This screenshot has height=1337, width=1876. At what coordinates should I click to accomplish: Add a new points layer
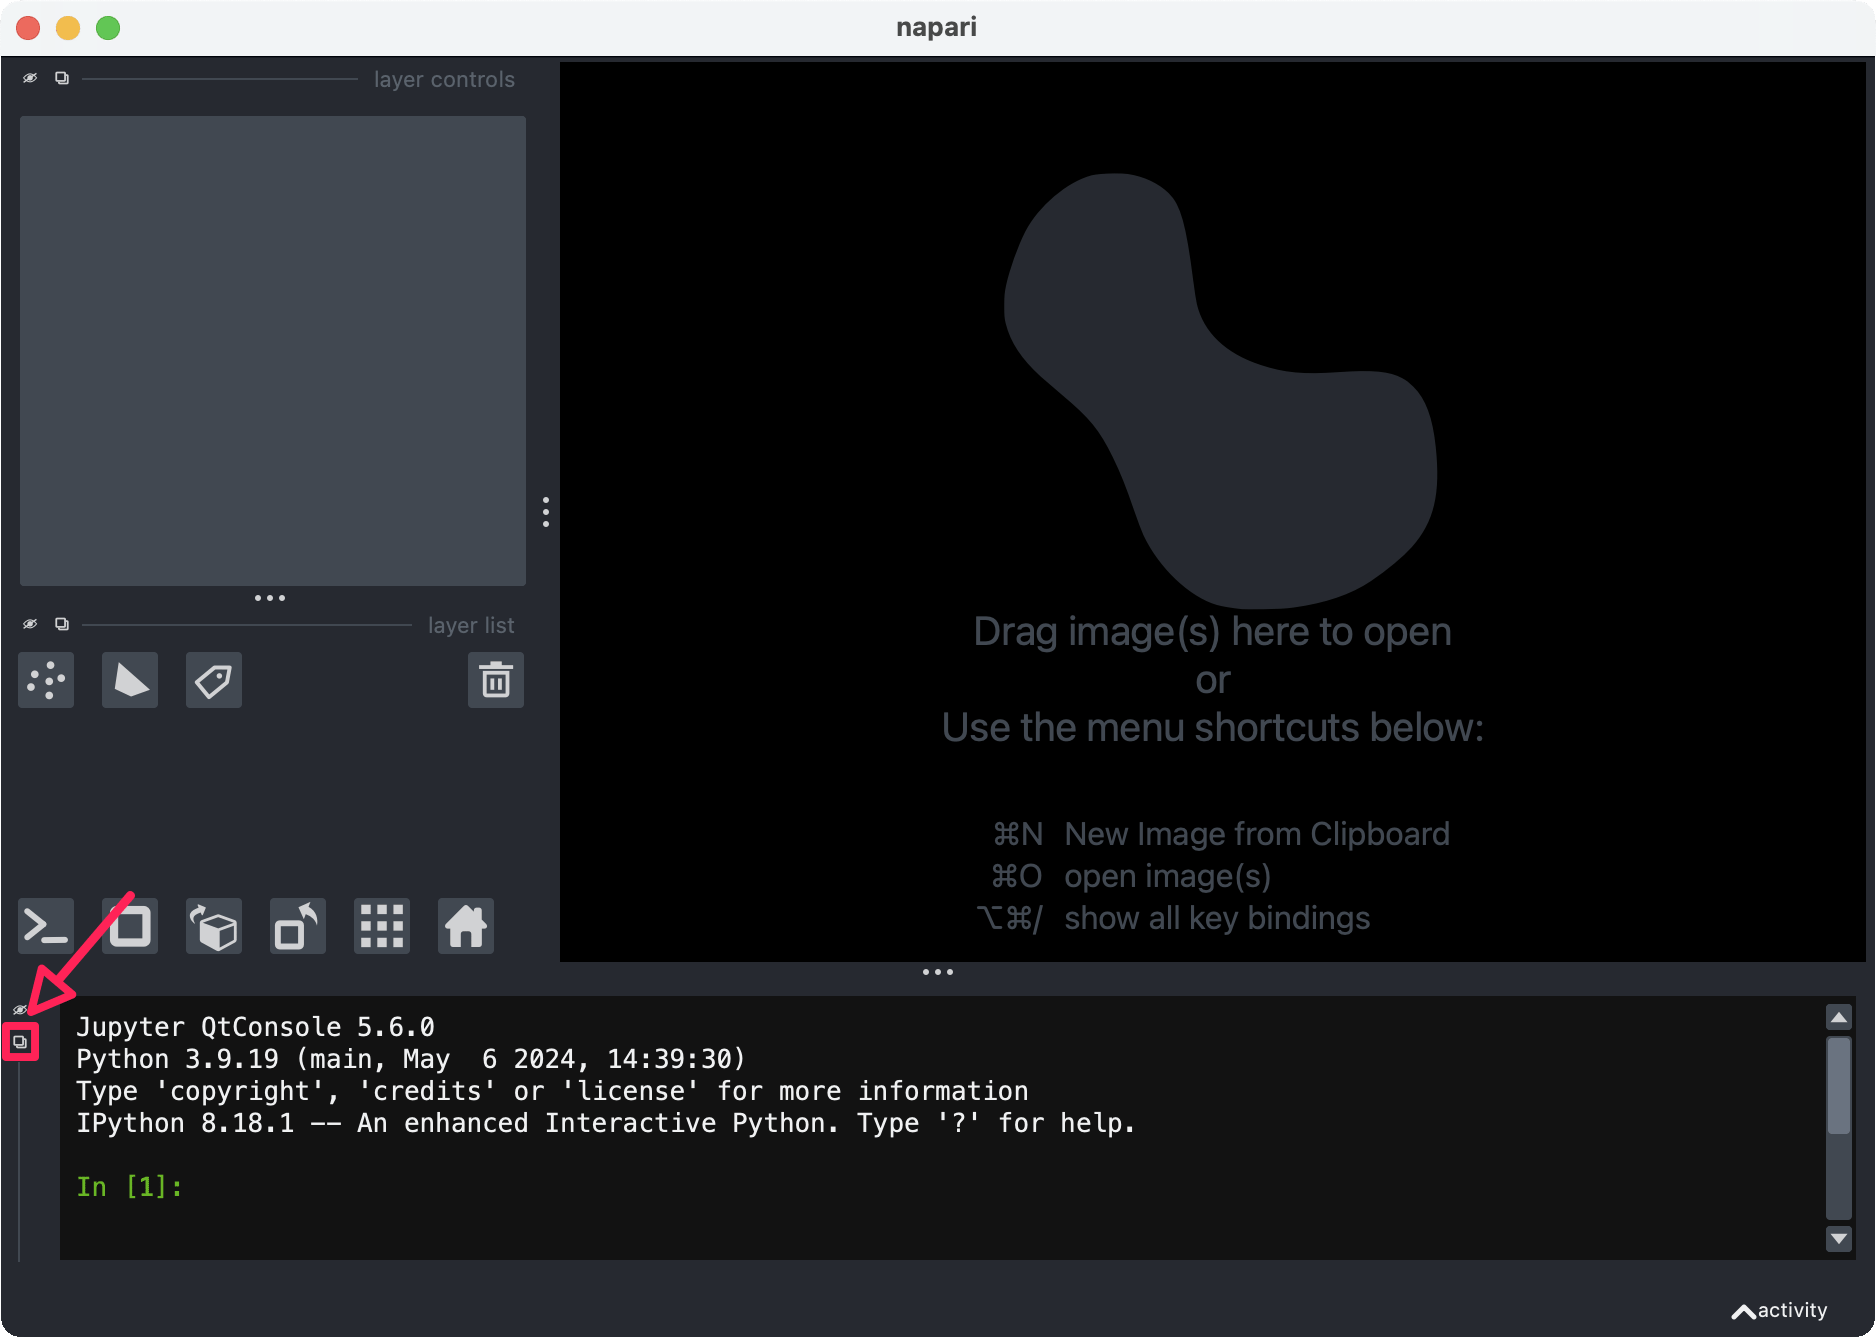[x=46, y=681]
